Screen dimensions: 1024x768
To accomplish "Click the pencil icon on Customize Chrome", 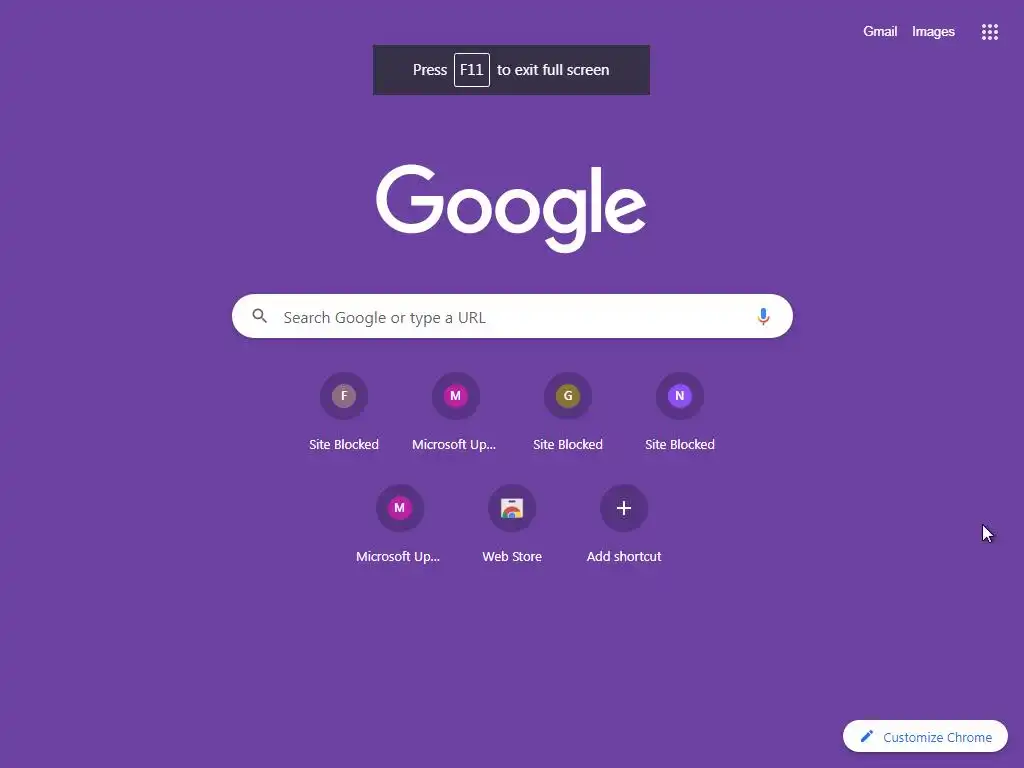I will click(x=867, y=737).
